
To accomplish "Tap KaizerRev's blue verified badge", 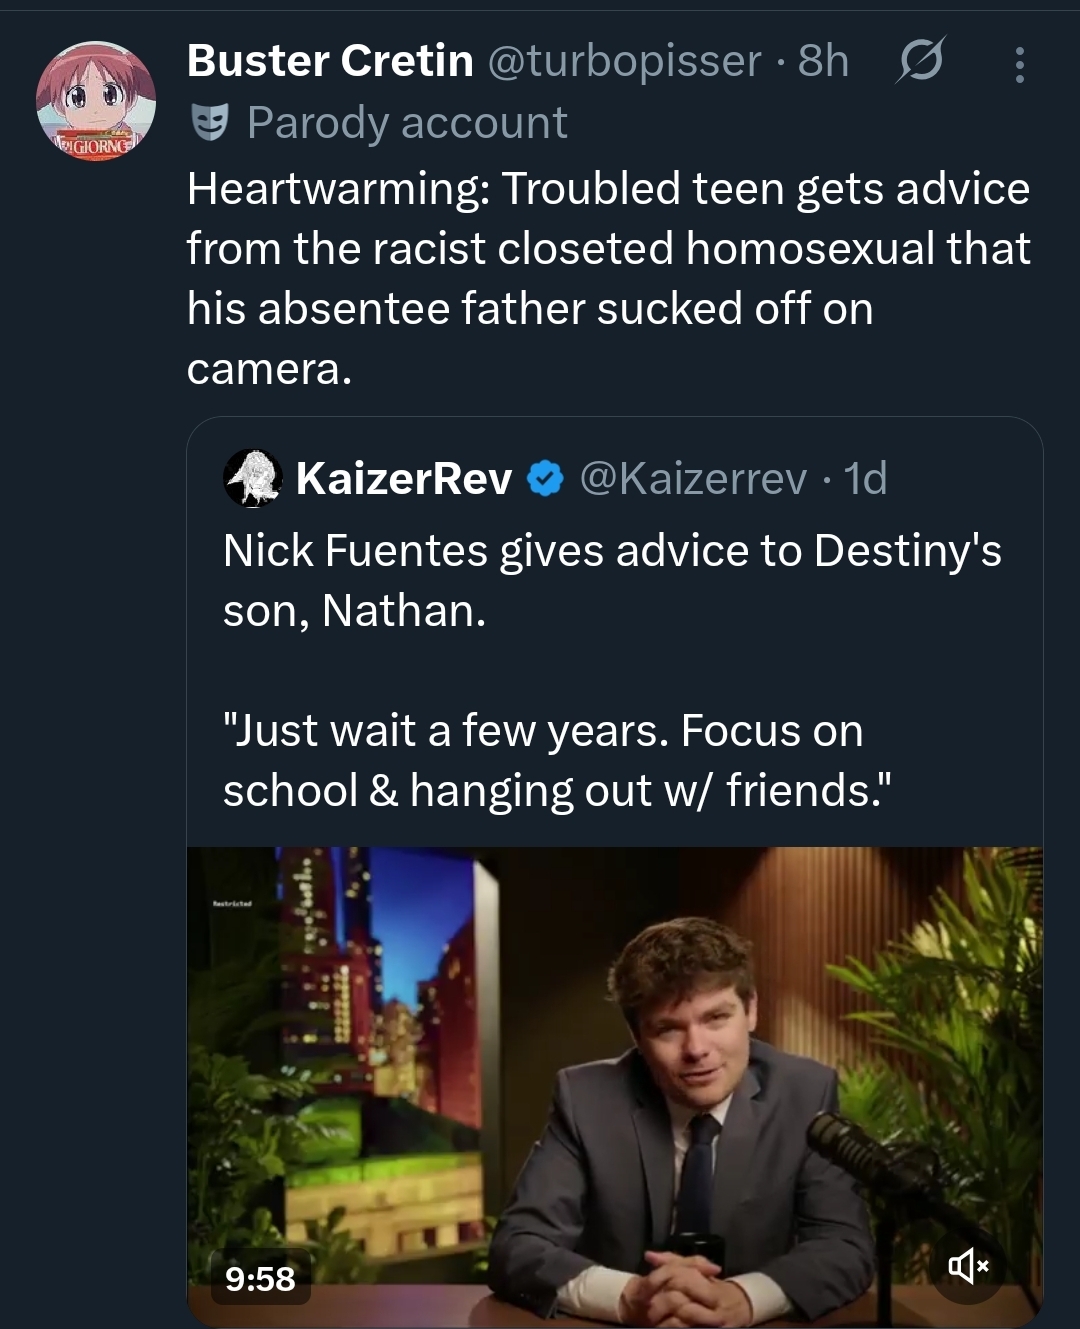I will 545,479.
